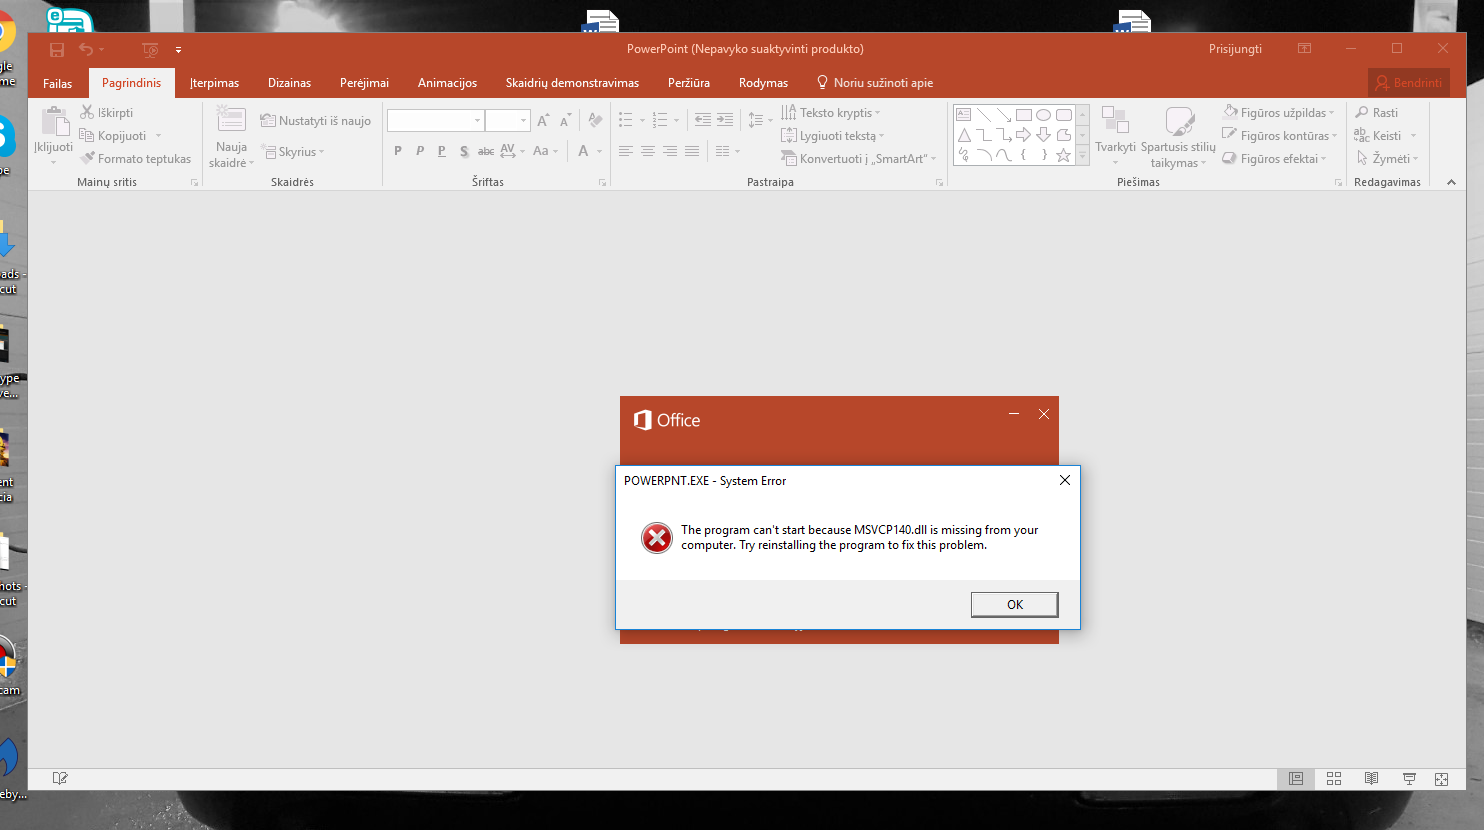Click the increase indent icon

[725, 120]
